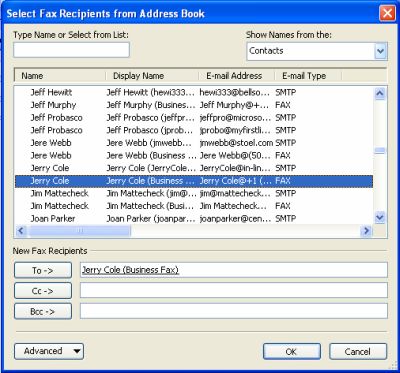Screen dimensions: 400x373
Task: Select the Jeff Murphy FAX row
Action: coord(194,105)
